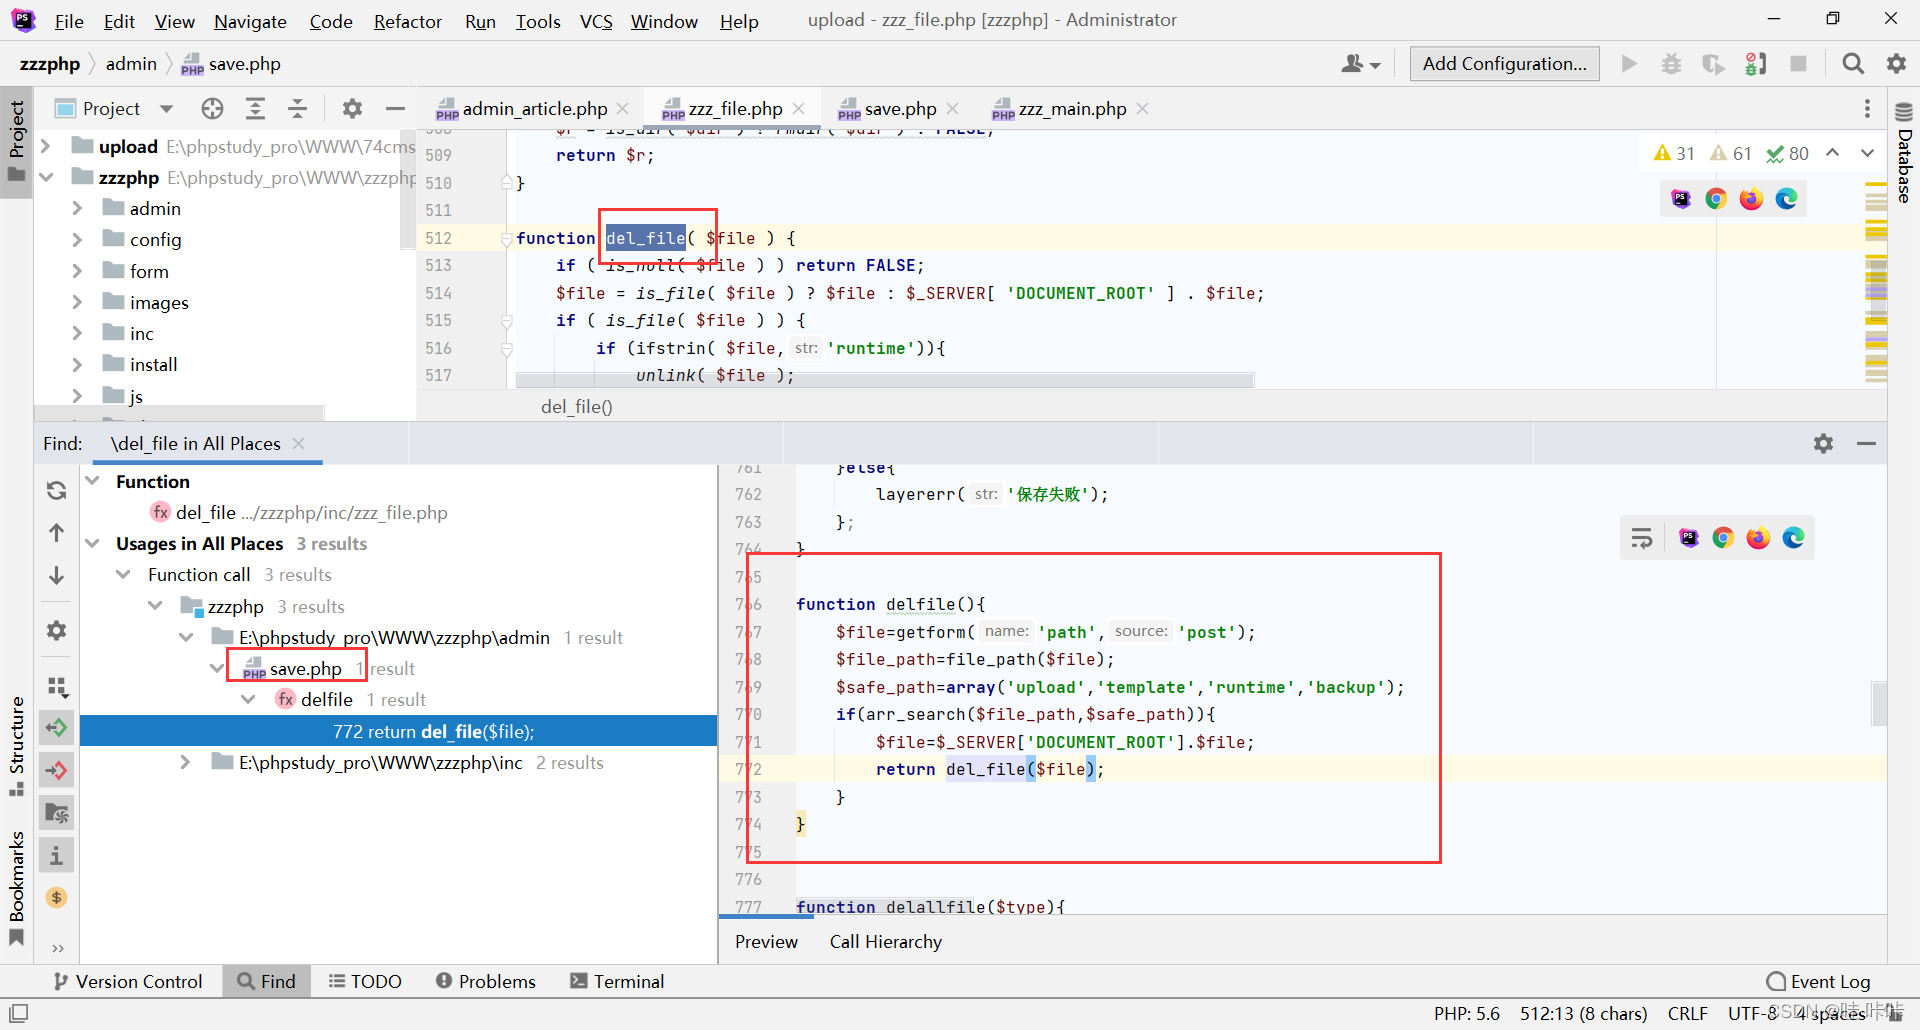Open Find tool window options gear
Viewport: 1920px width, 1030px height.
(x=1824, y=443)
